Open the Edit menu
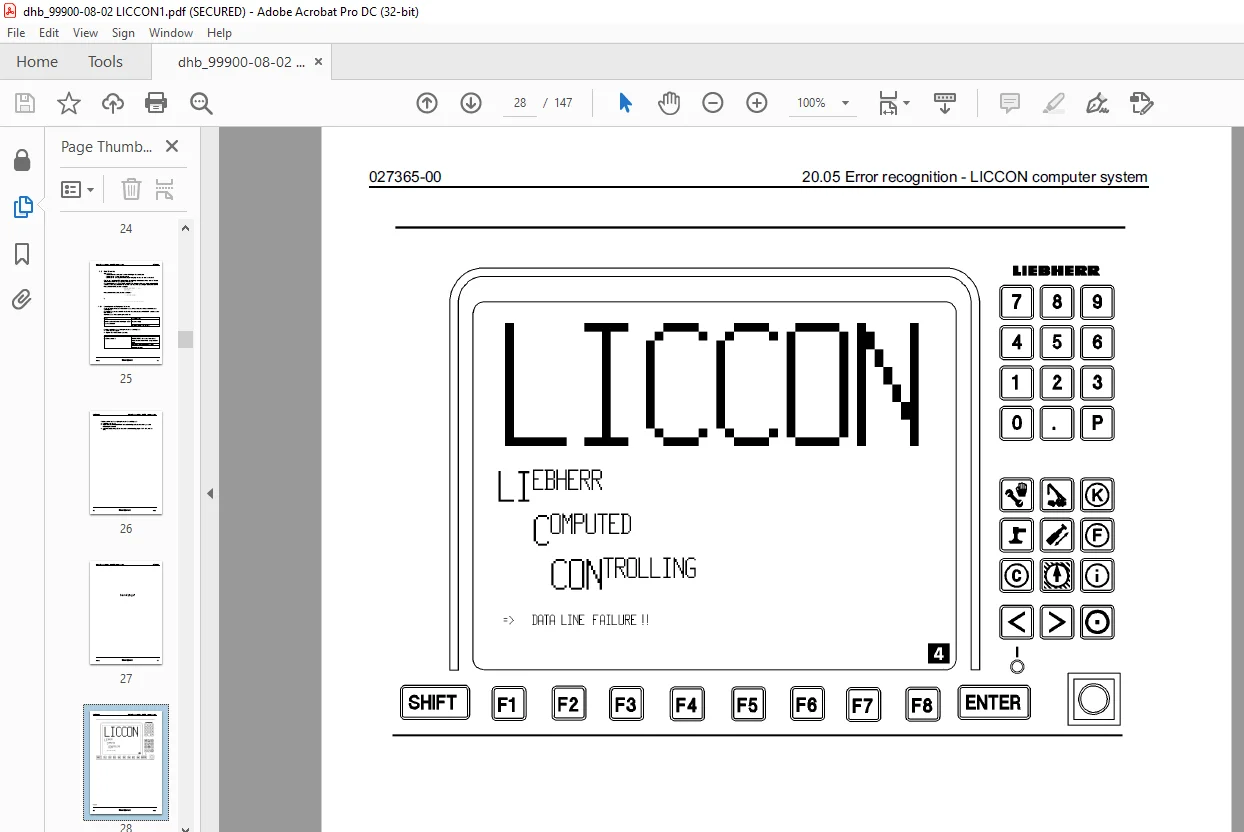 49,33
